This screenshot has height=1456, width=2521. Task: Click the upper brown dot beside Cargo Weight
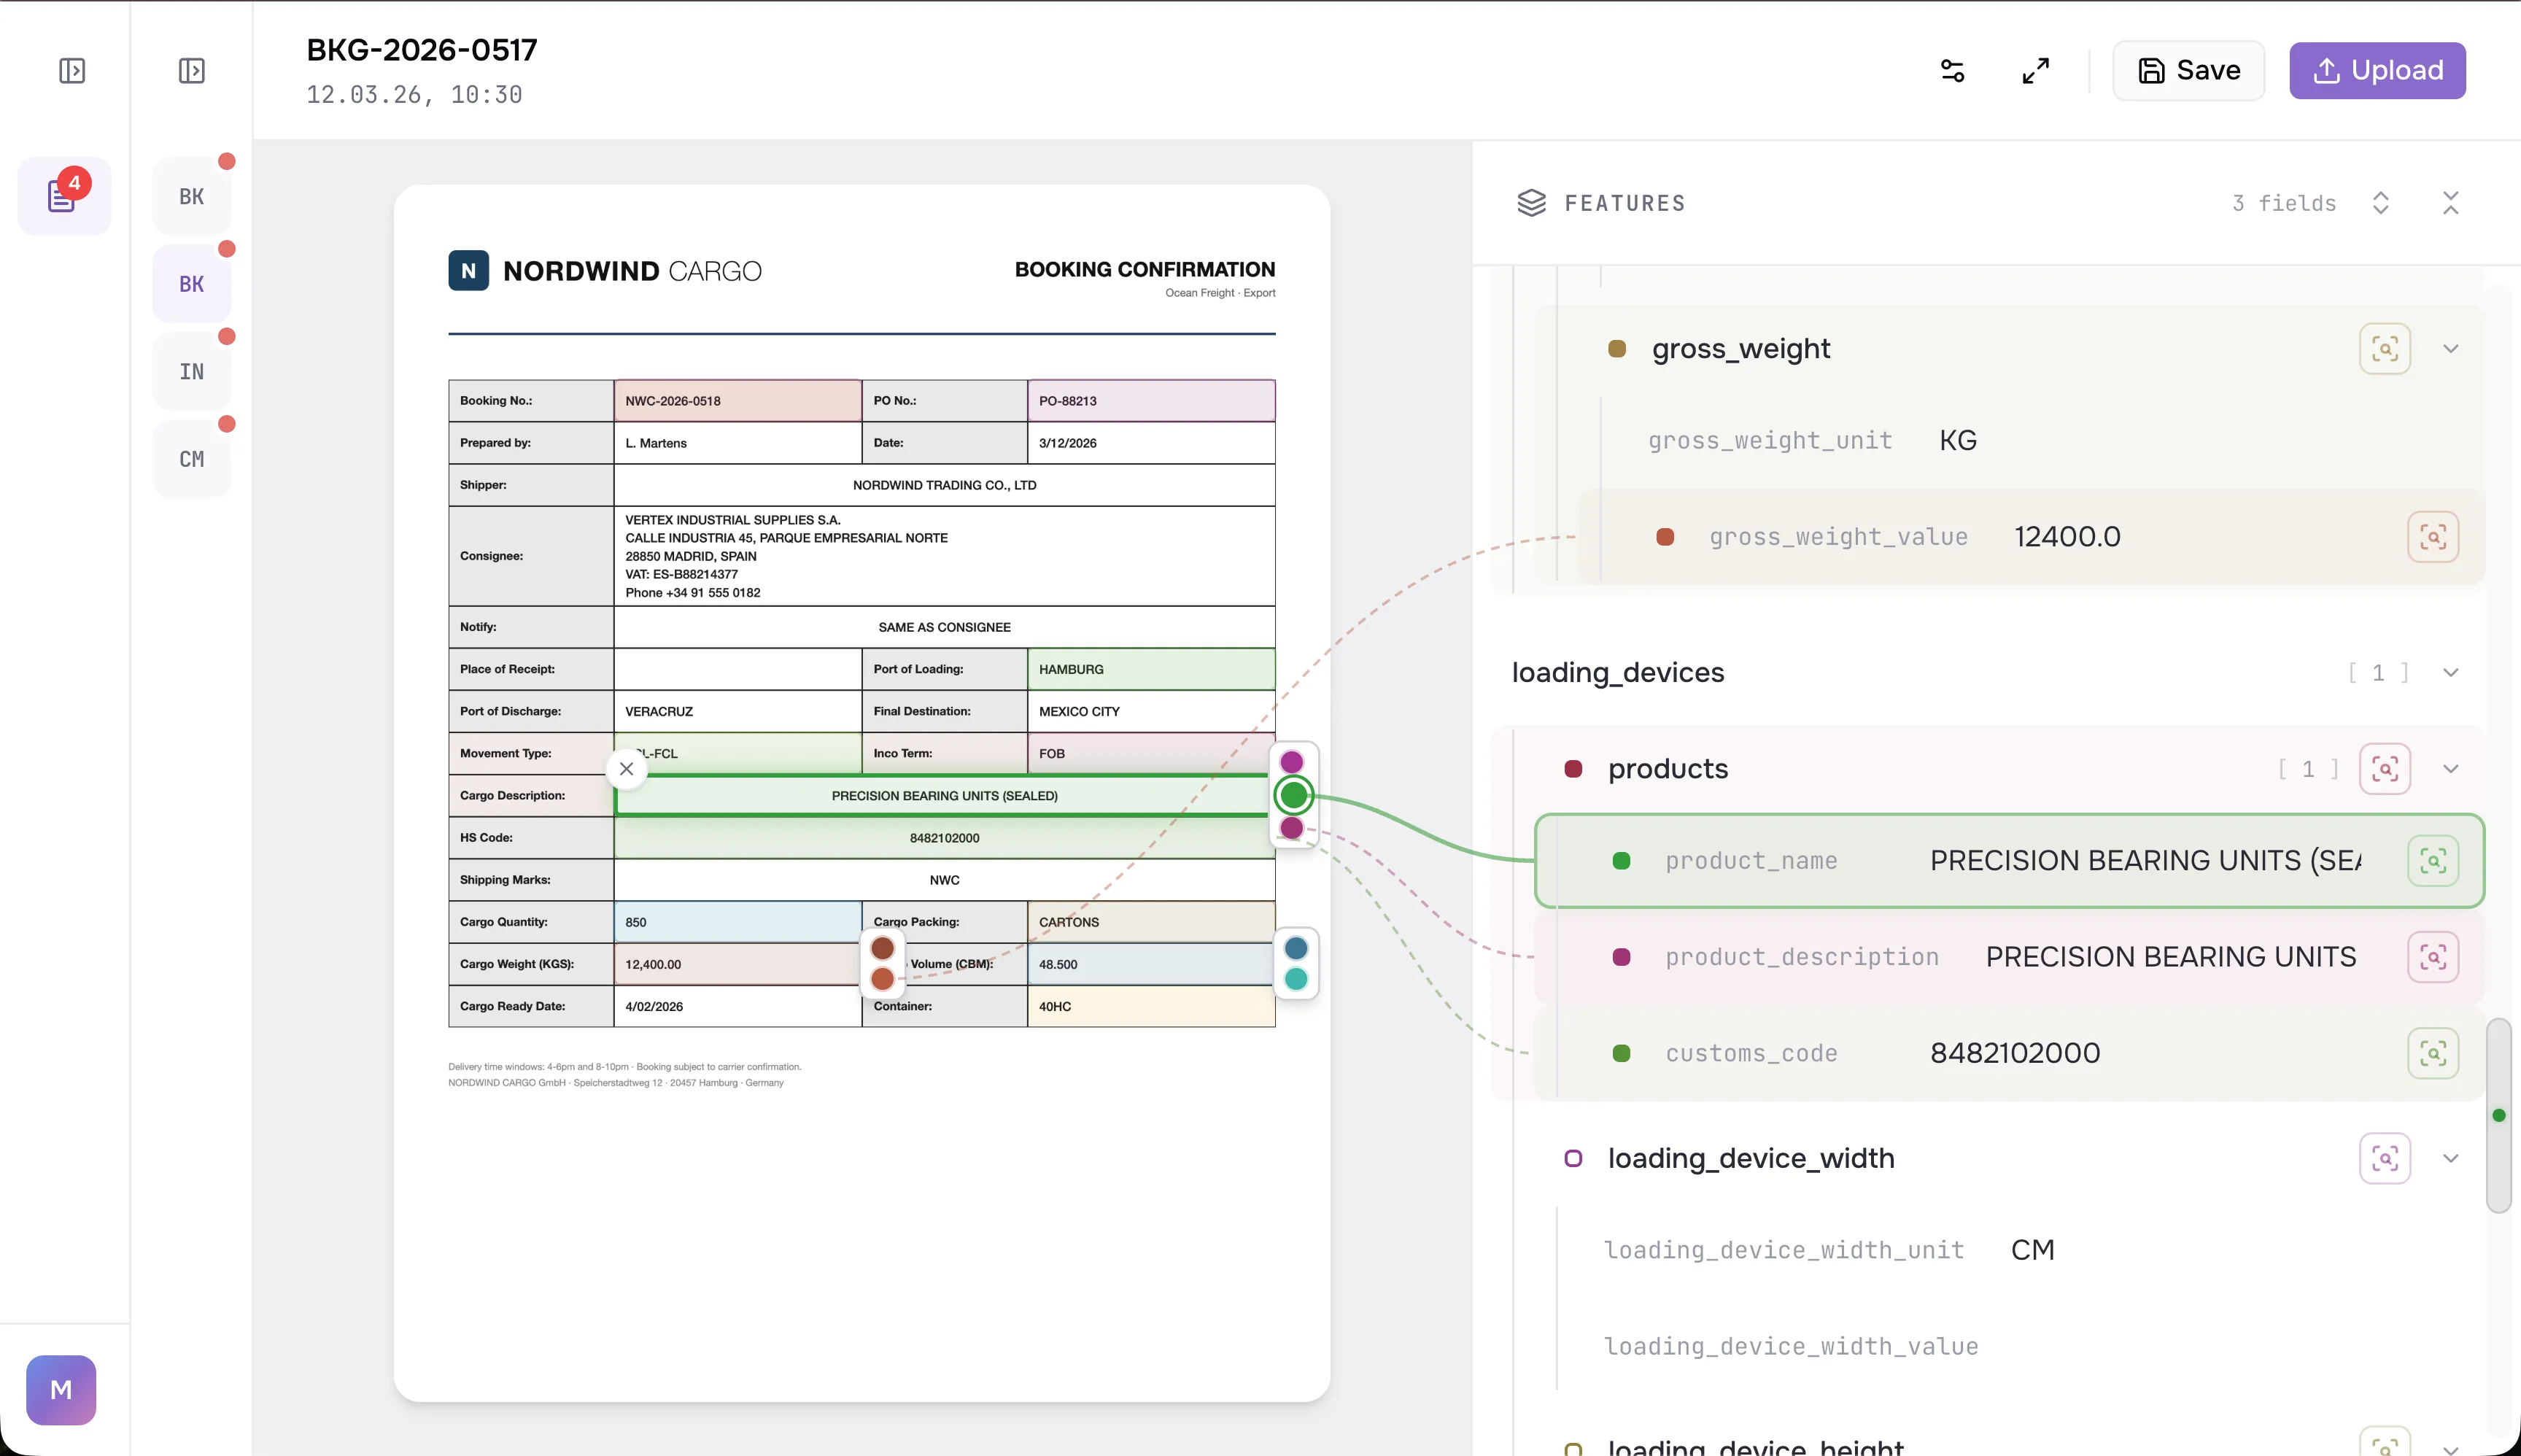[x=882, y=948]
